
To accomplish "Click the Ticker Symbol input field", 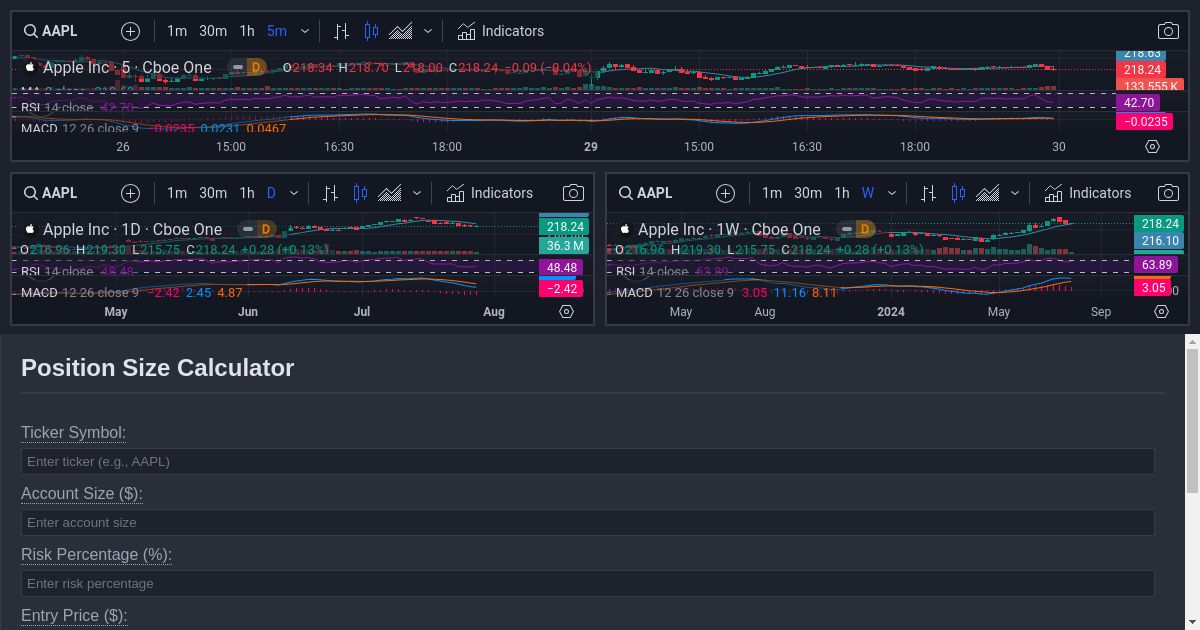I will coord(588,461).
